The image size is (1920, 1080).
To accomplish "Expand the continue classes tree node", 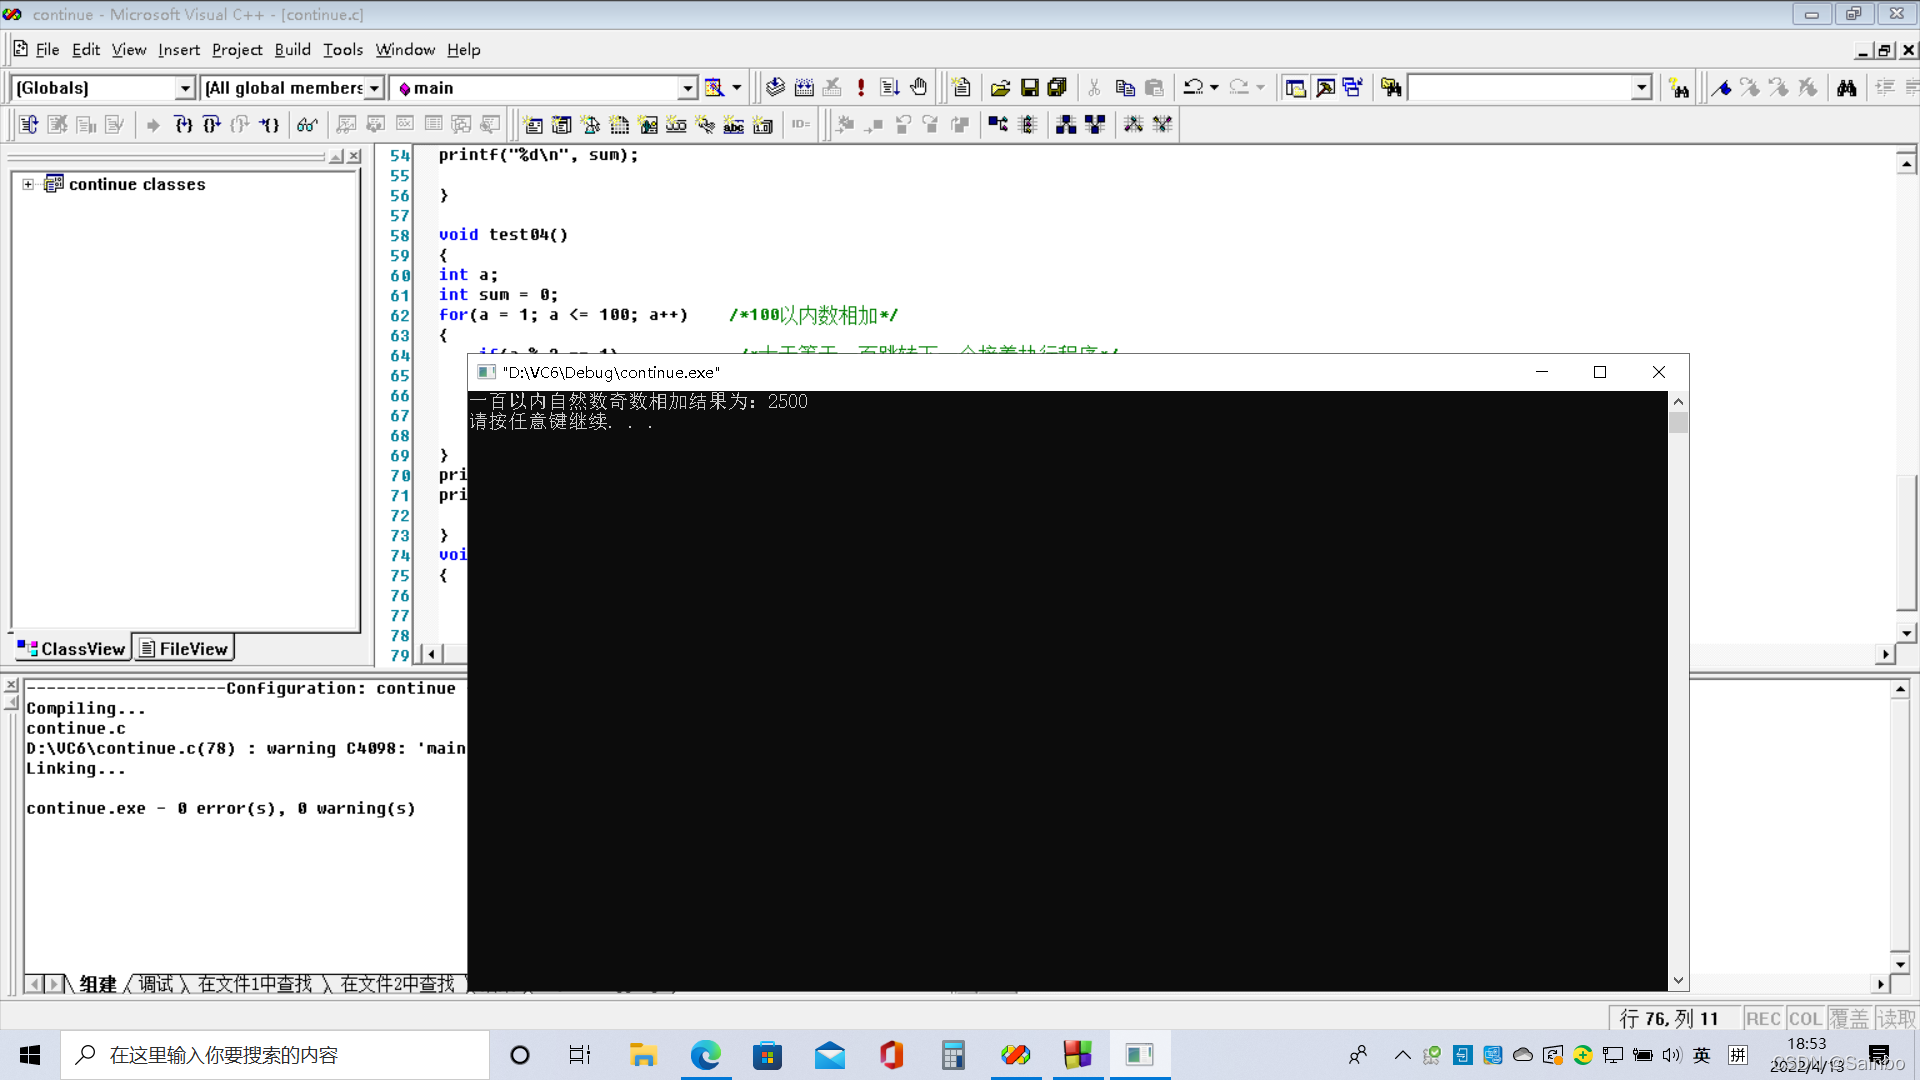I will pyautogui.click(x=28, y=184).
